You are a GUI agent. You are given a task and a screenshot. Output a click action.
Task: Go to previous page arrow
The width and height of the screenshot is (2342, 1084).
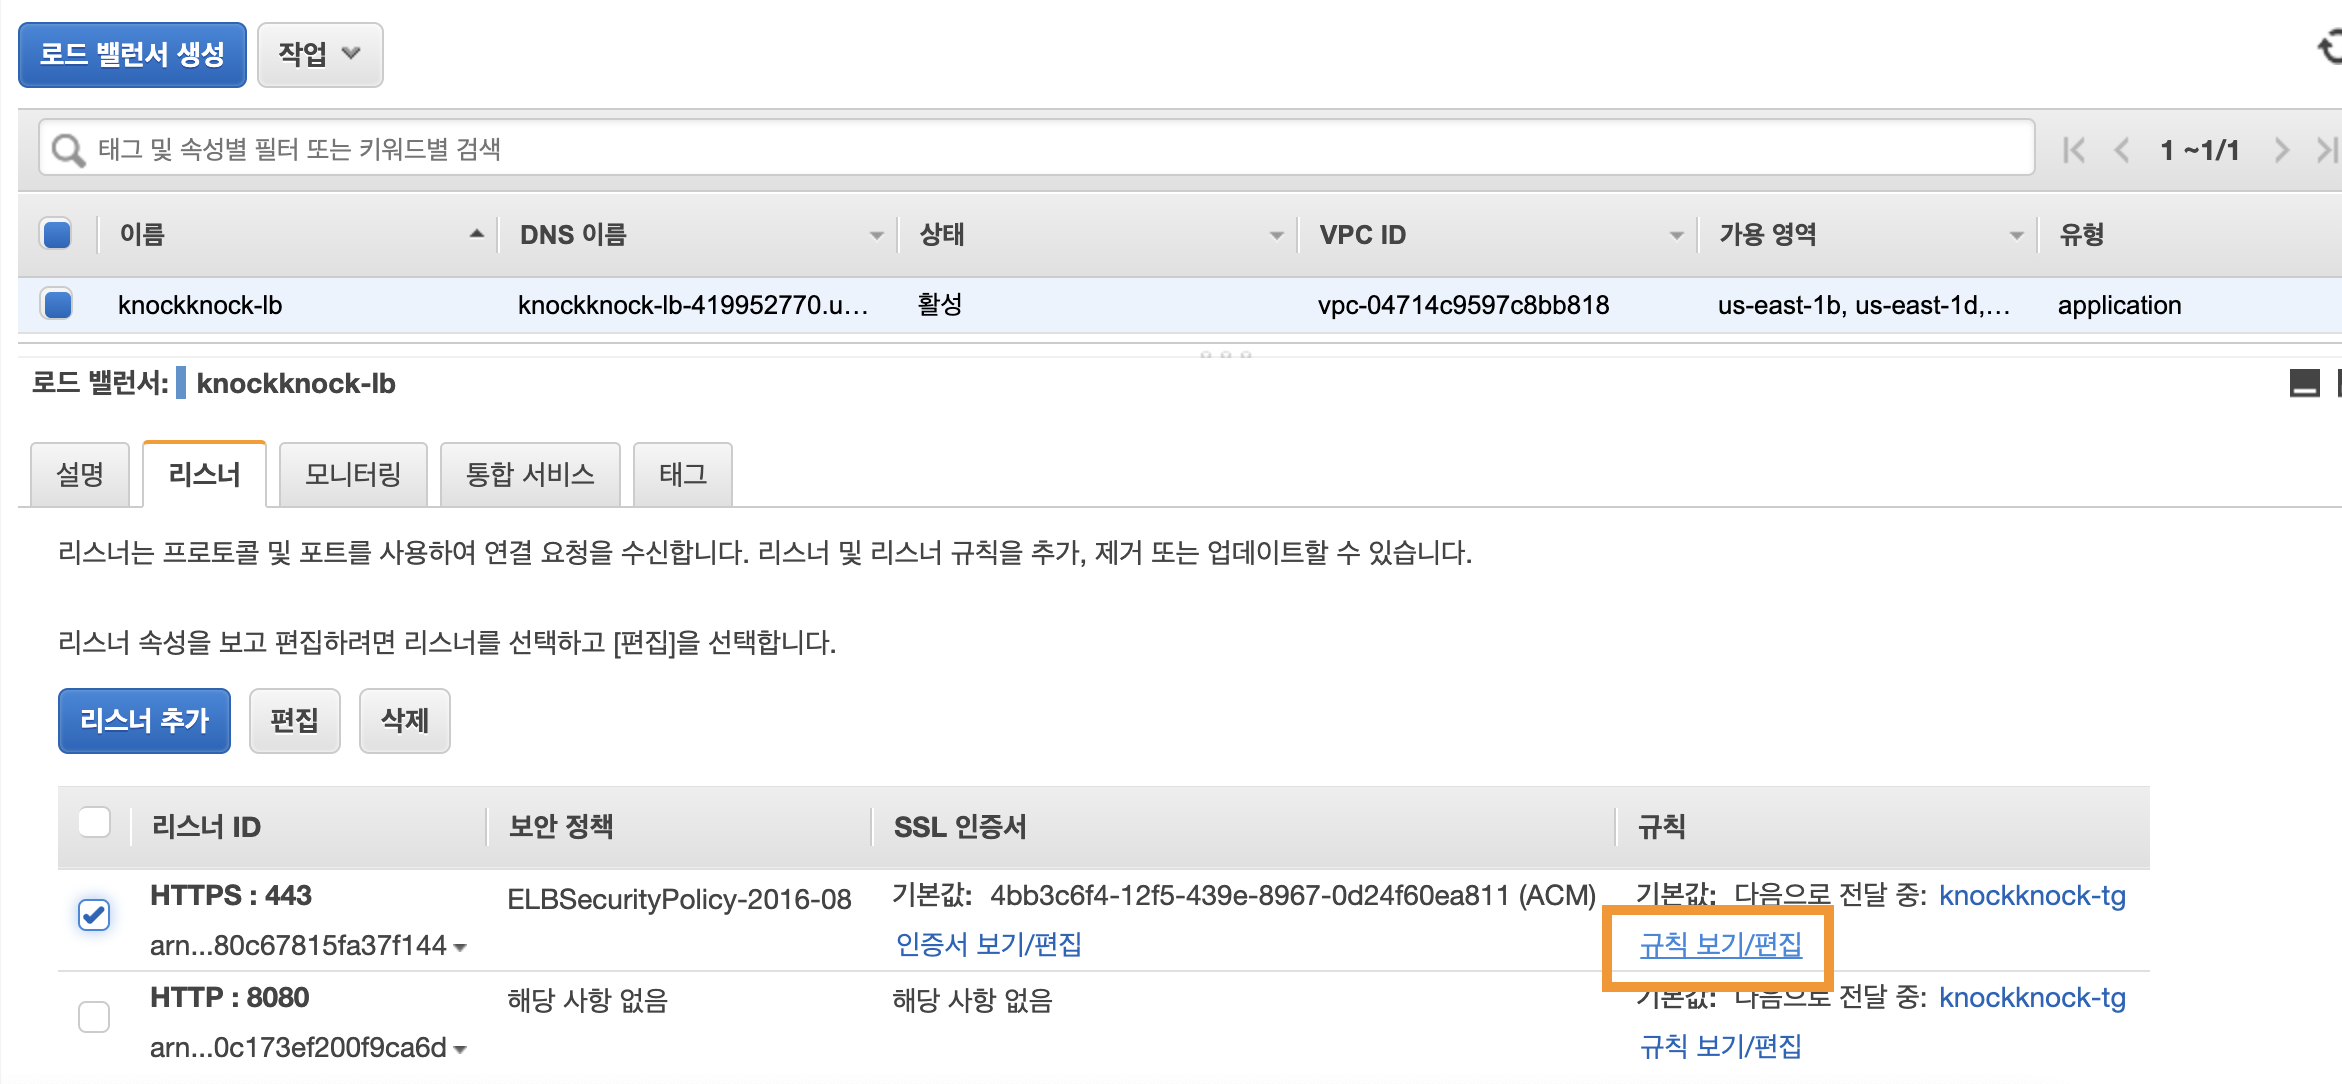pyautogui.click(x=2122, y=150)
